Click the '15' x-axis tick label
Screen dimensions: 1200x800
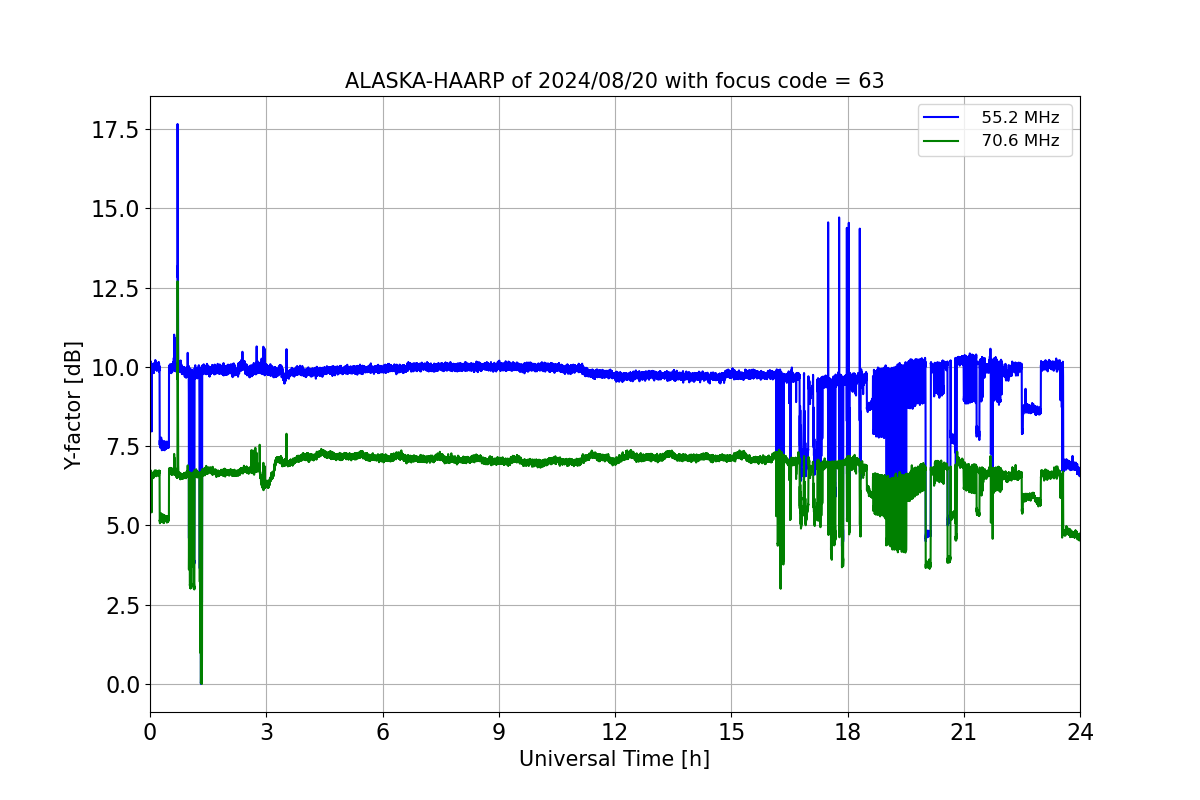pyautogui.click(x=731, y=732)
